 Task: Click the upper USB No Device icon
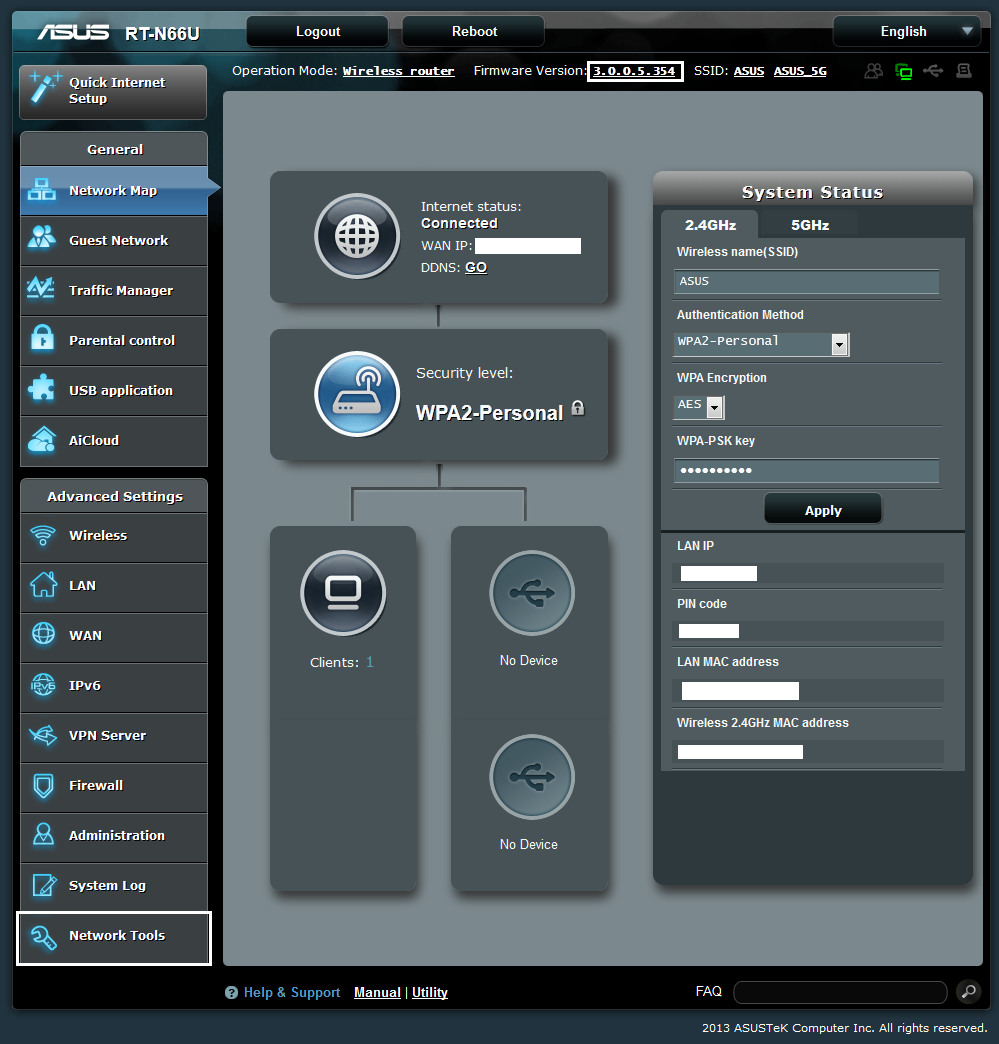(x=531, y=593)
